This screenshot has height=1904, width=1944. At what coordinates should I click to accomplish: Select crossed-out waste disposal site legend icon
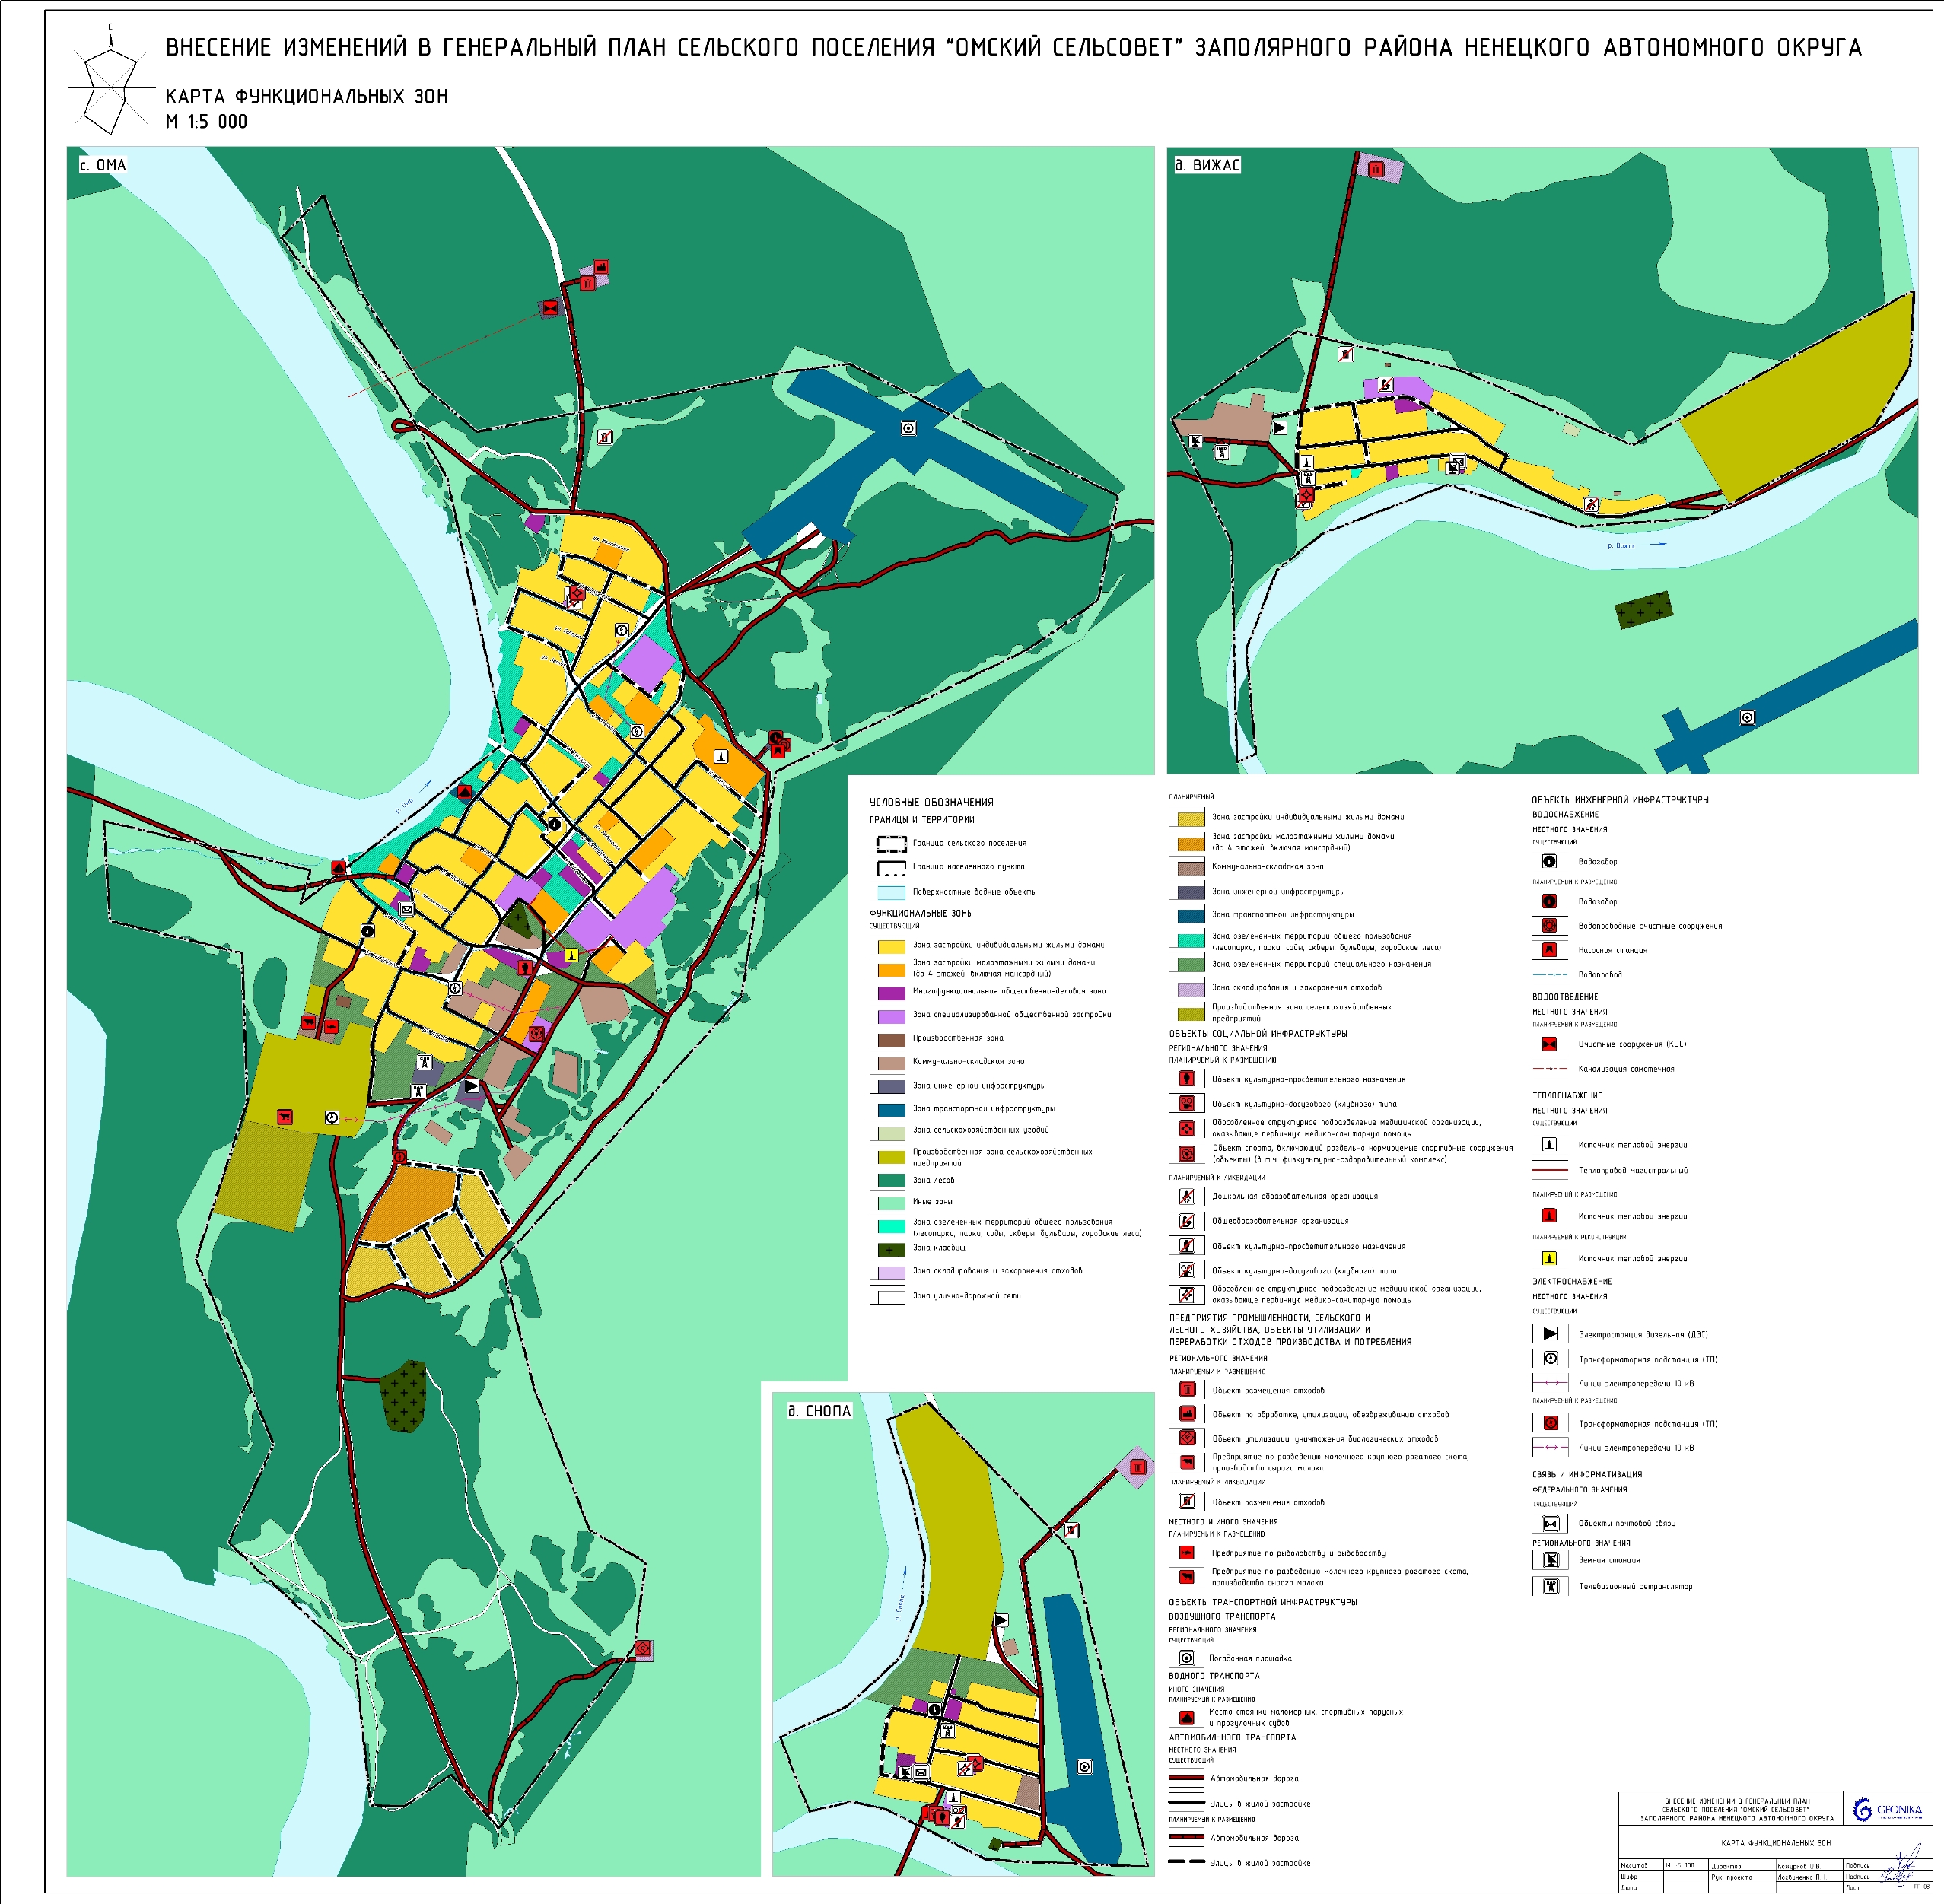click(1187, 1501)
